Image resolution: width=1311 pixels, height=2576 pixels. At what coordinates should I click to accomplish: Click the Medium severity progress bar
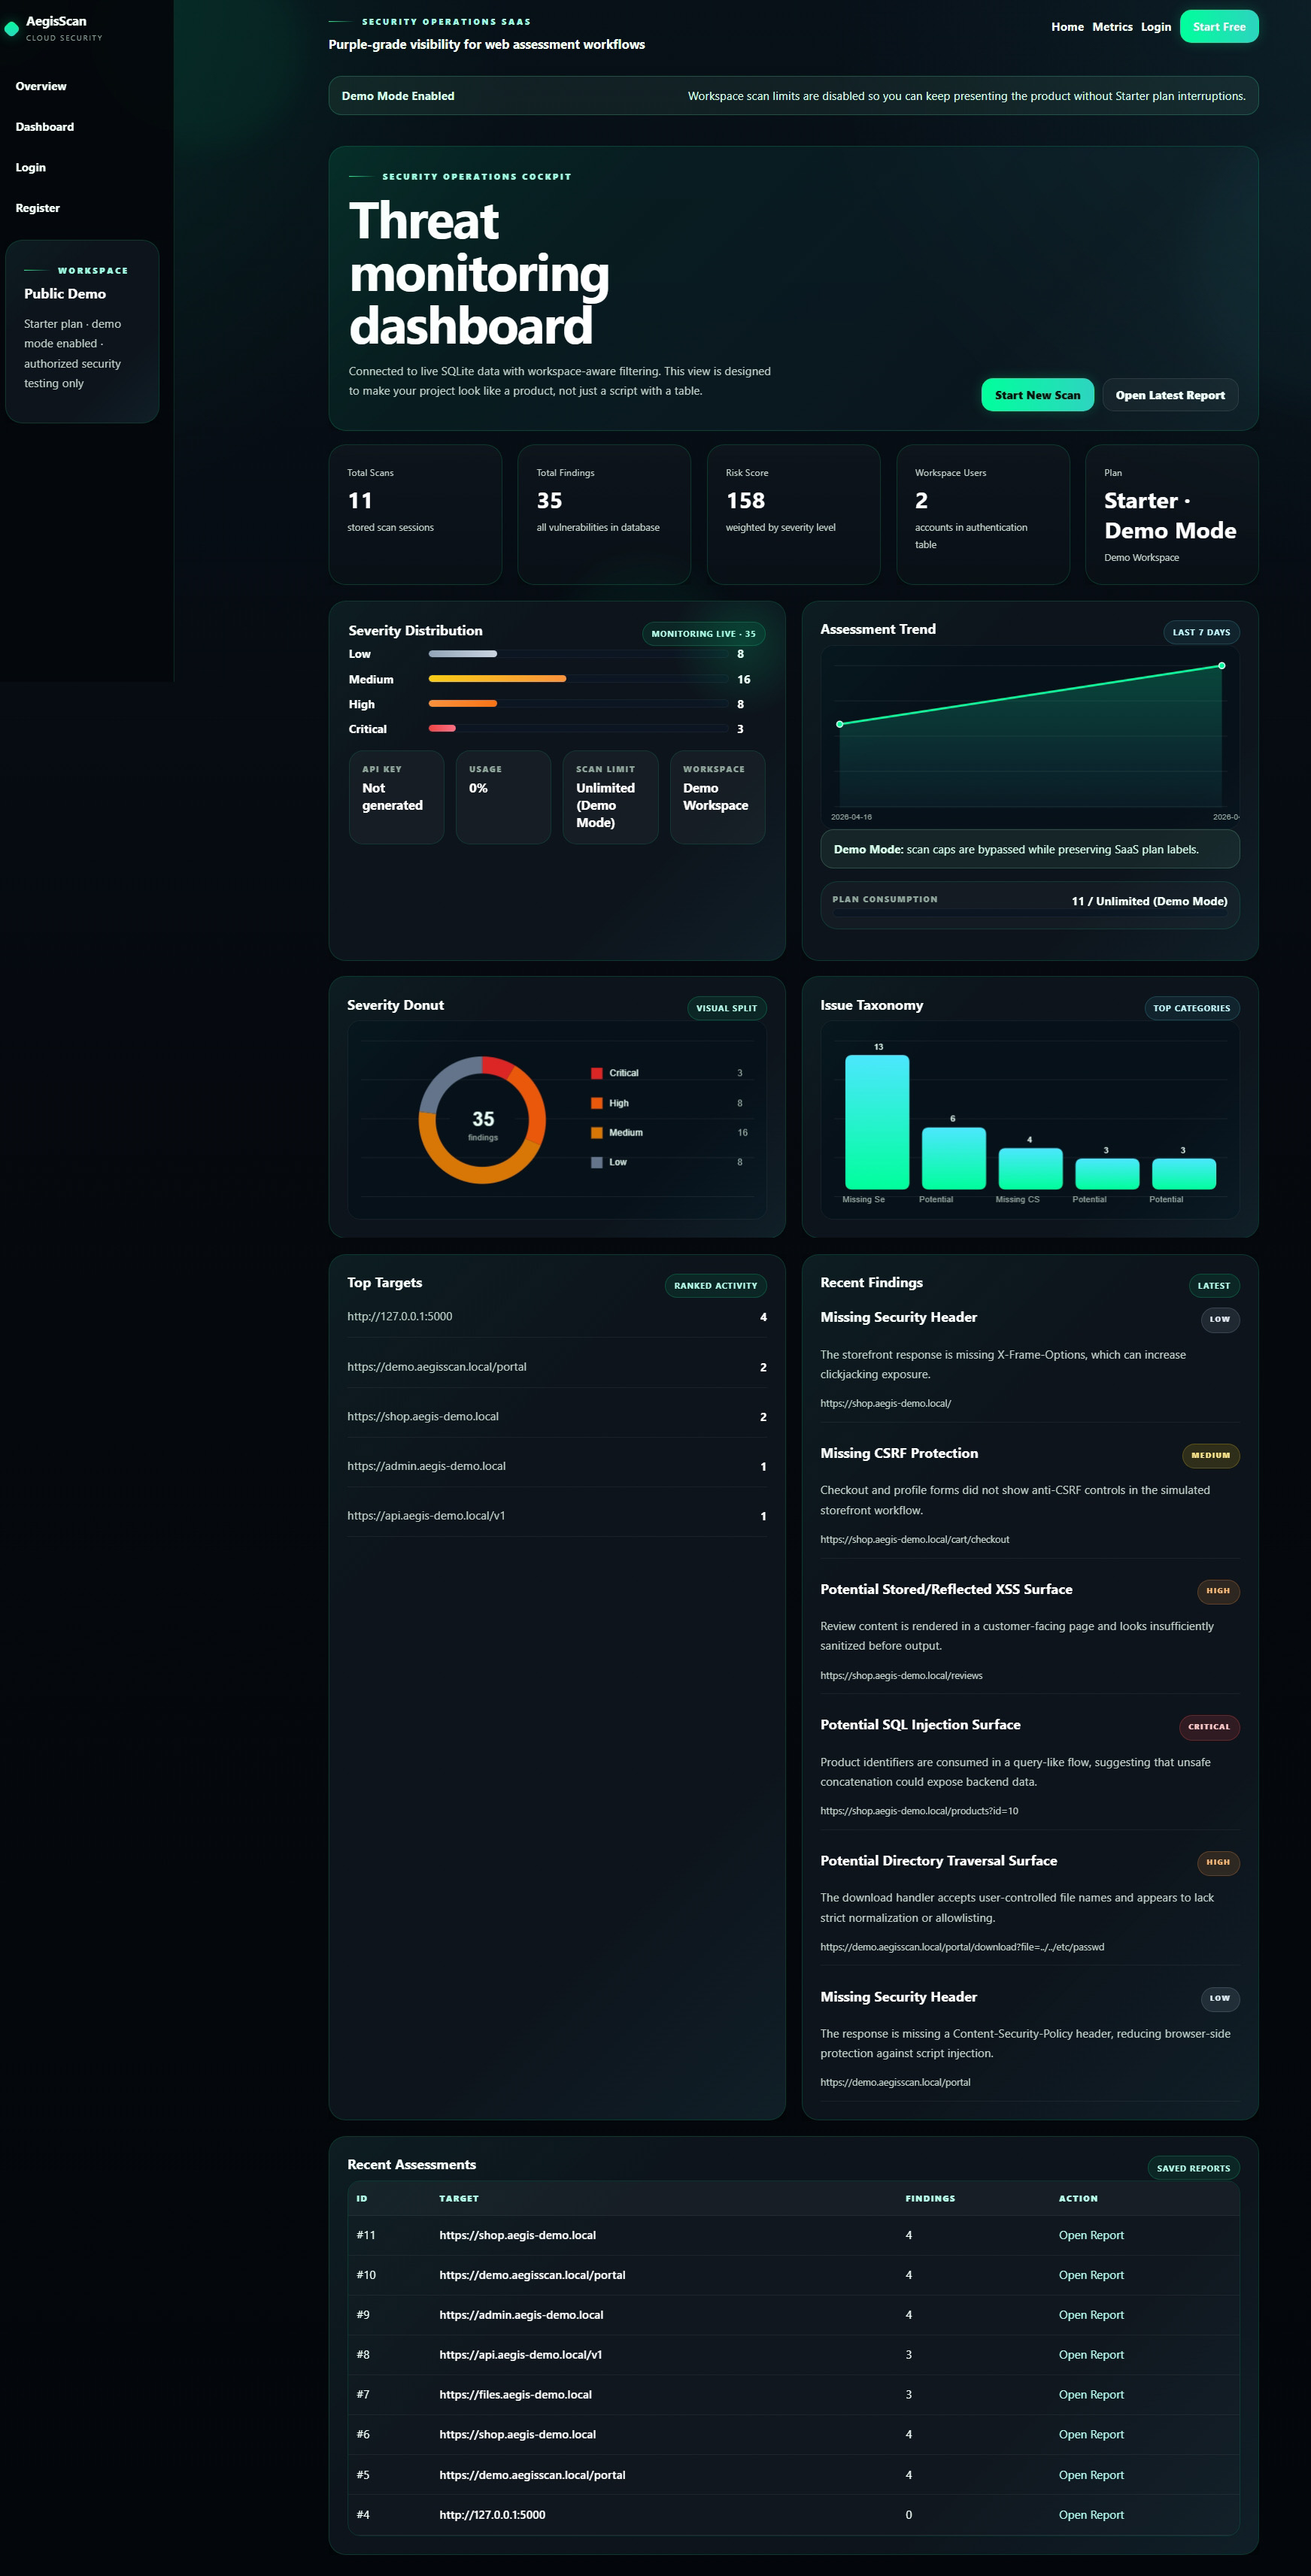click(x=578, y=679)
